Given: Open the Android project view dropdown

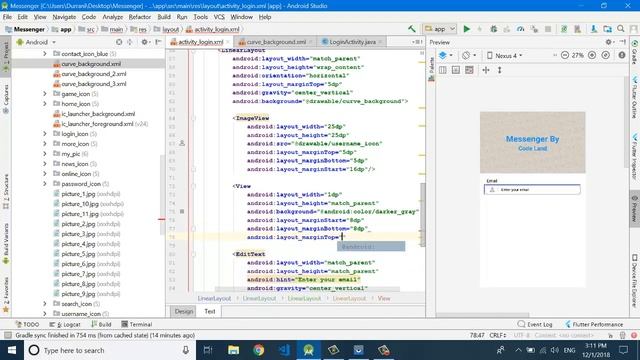Looking at the screenshot, I should pos(36,42).
